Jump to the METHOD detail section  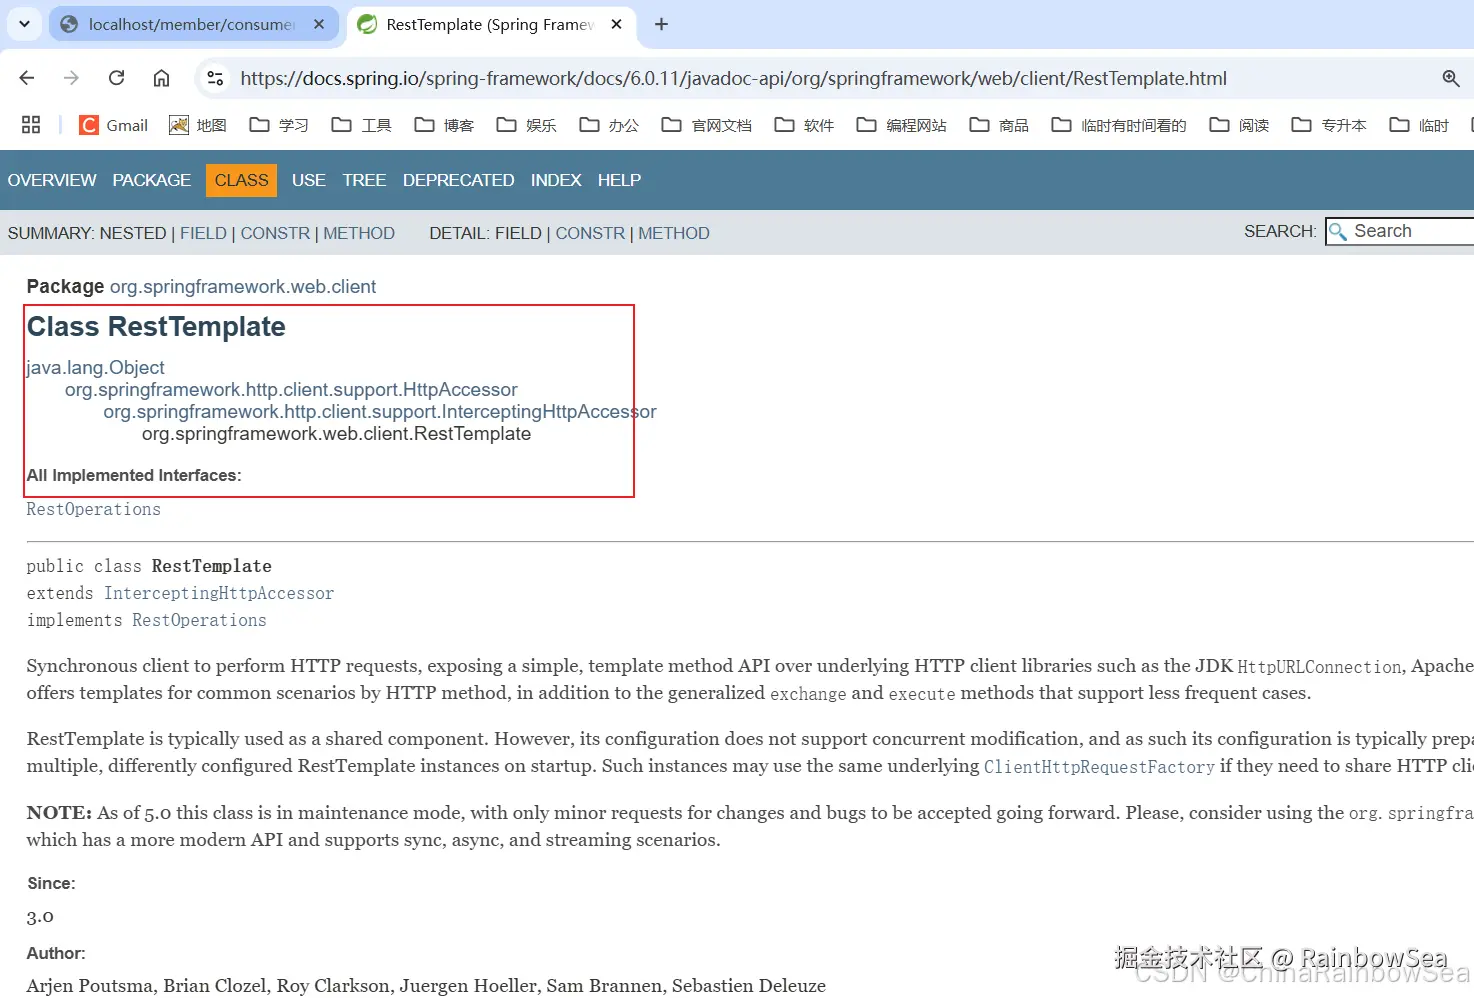tap(674, 233)
